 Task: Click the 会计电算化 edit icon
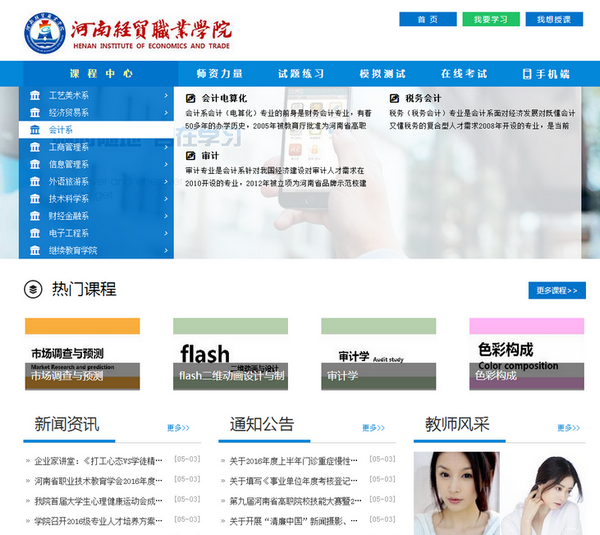(192, 98)
